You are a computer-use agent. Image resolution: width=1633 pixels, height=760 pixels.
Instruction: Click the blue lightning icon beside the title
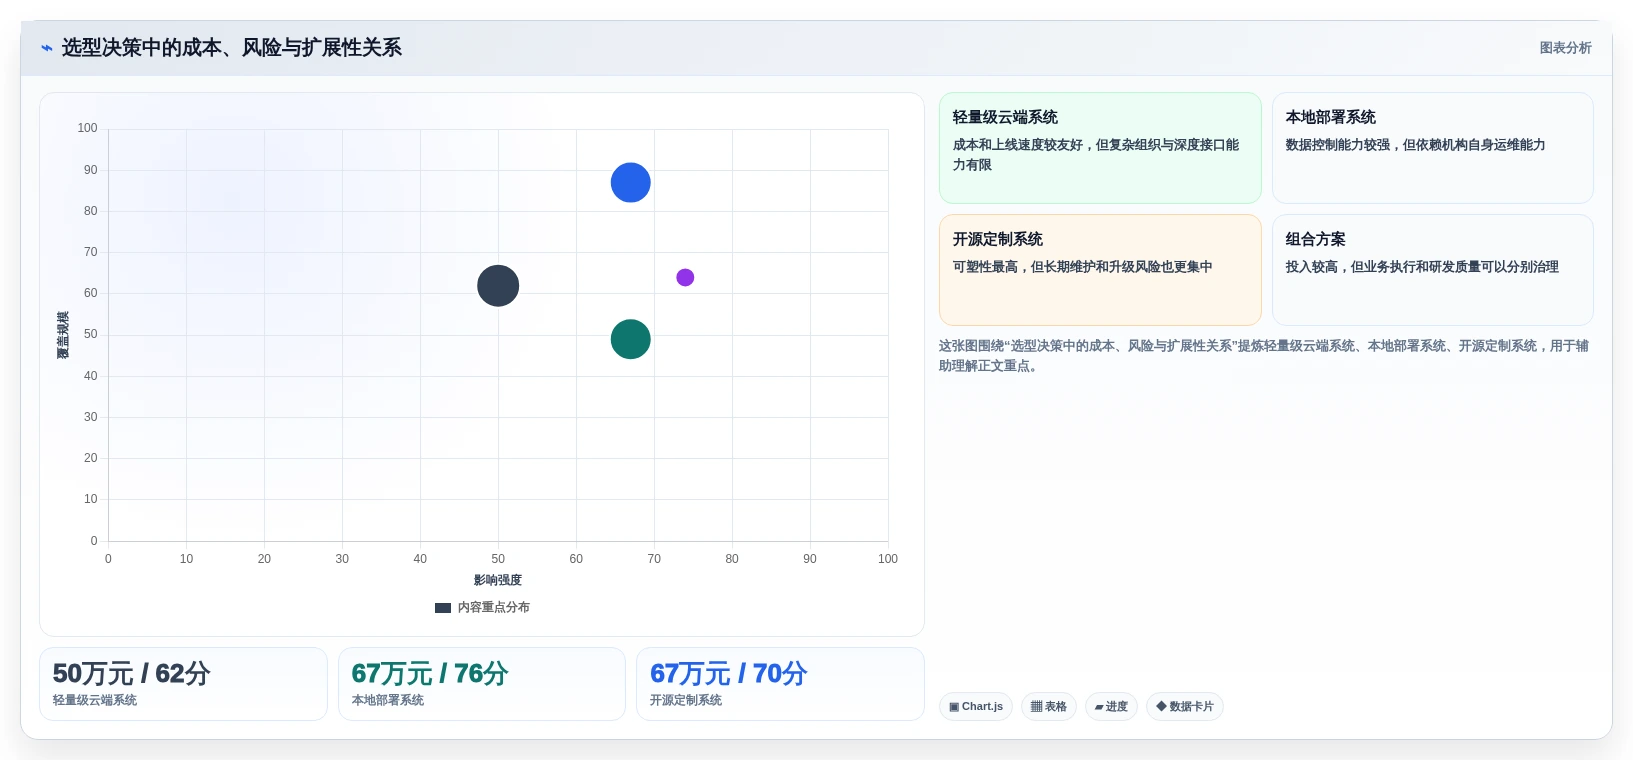tap(46, 48)
